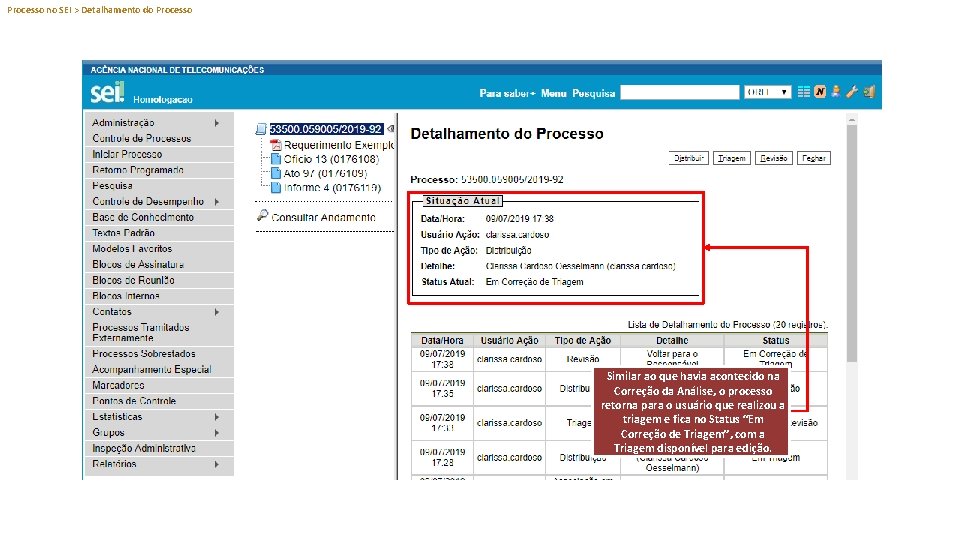Open Retorno Programado menu item
Image resolution: width=960 pixels, height=540 pixels.
coord(159,170)
